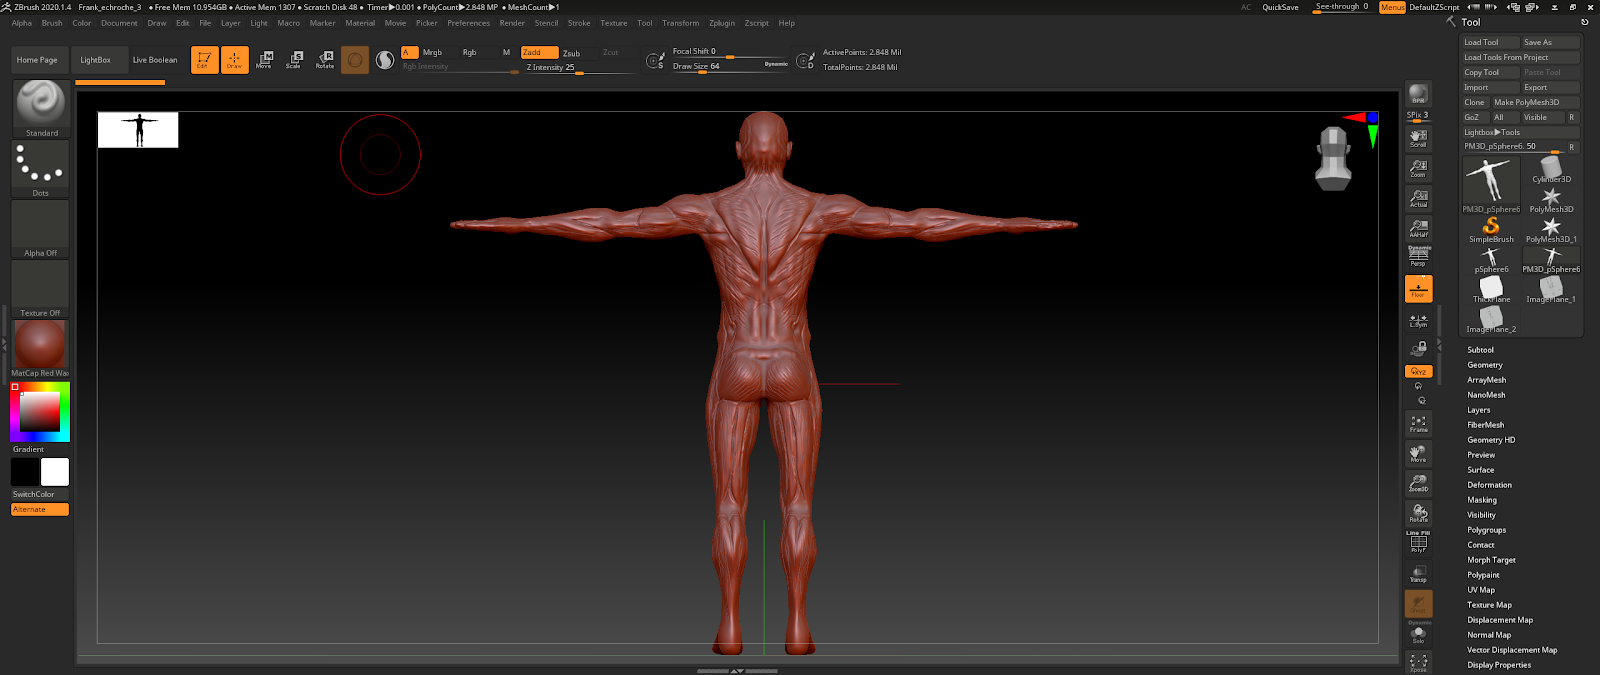This screenshot has width=1600, height=675.
Task: Click the LightBox button
Action: coord(96,60)
